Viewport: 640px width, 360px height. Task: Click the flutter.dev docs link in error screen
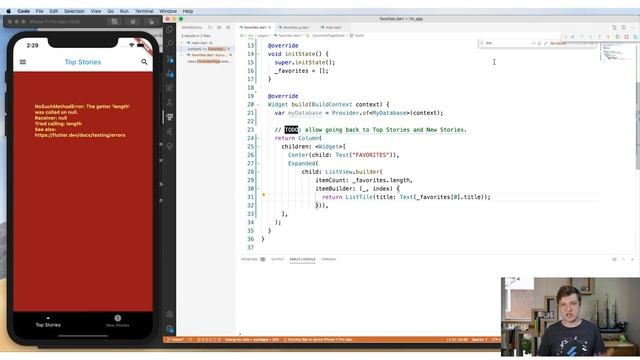(x=80, y=135)
